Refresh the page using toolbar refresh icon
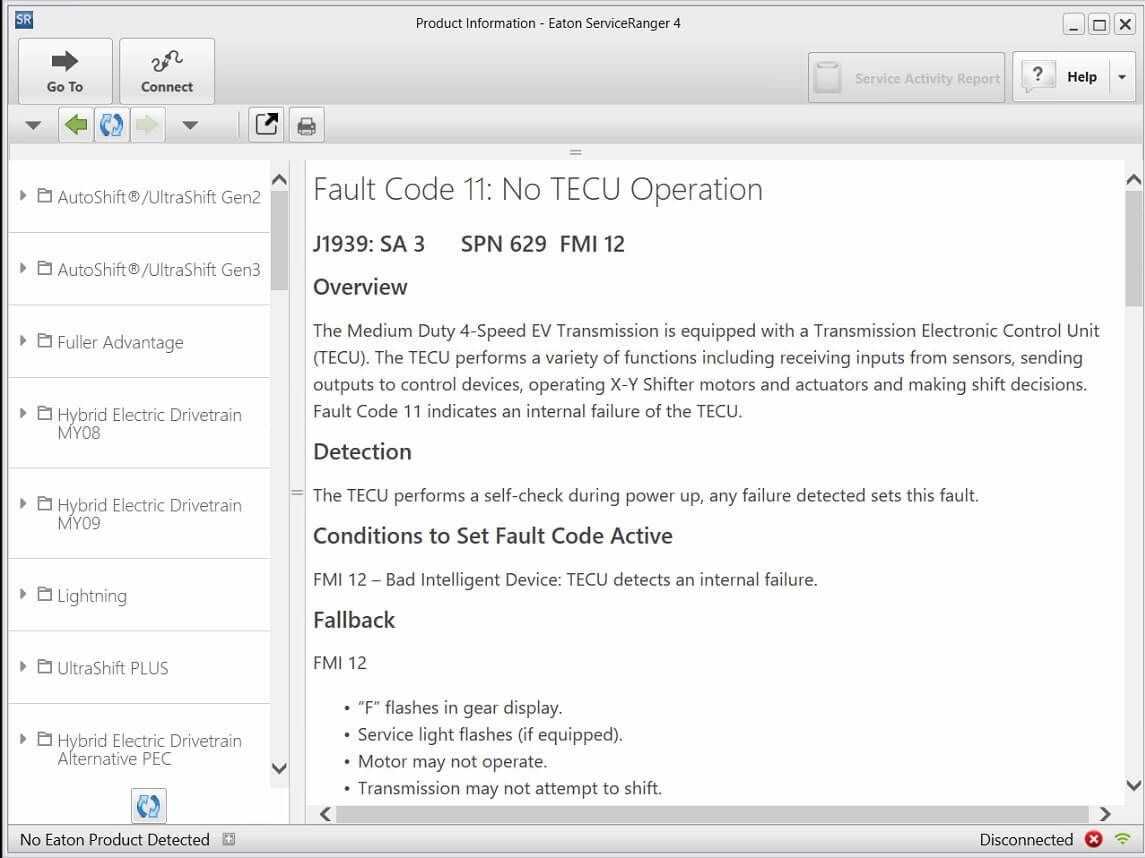 point(111,125)
